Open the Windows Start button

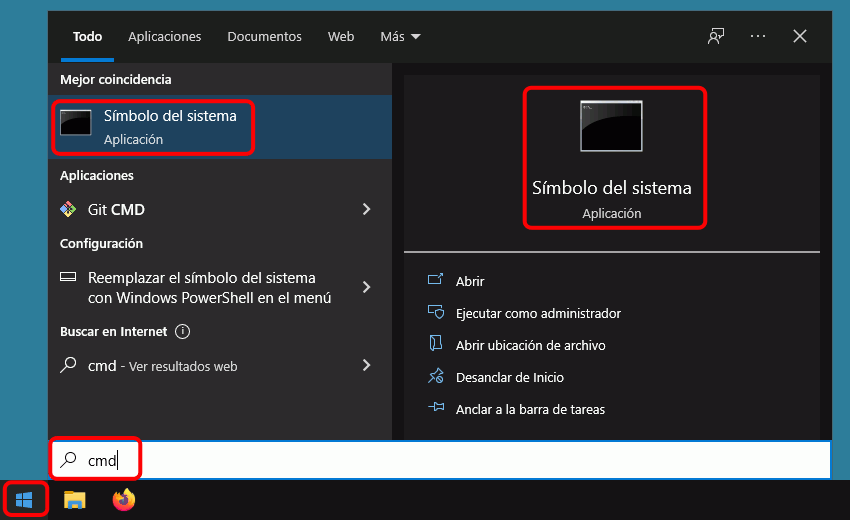tap(24, 499)
